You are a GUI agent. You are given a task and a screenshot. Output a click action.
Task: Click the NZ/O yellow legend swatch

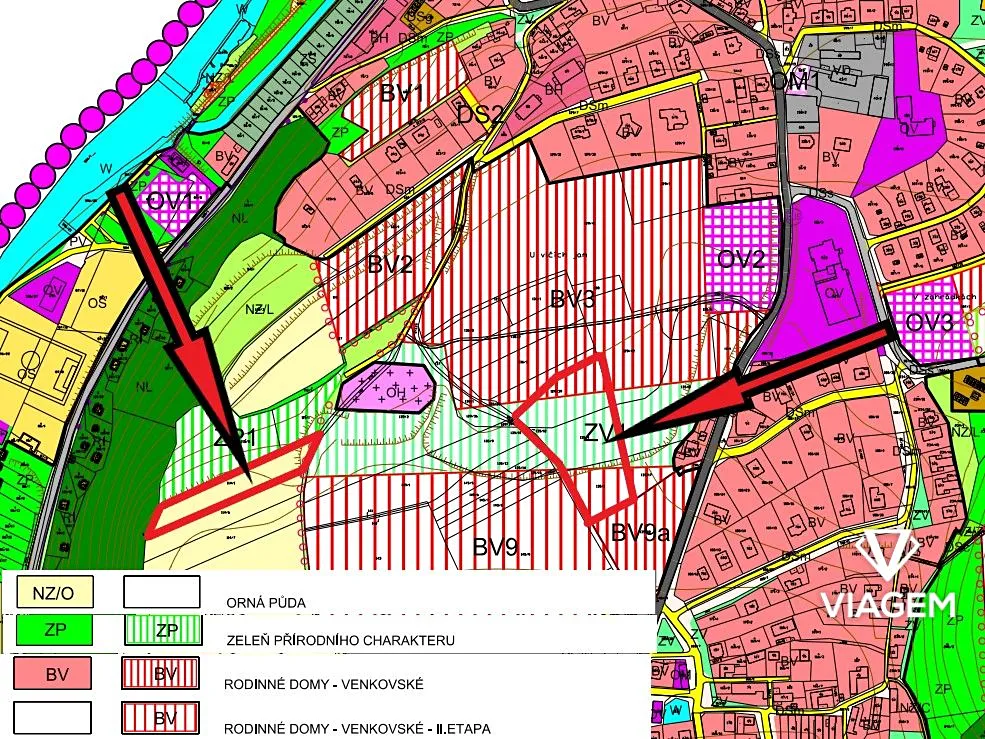point(53,593)
